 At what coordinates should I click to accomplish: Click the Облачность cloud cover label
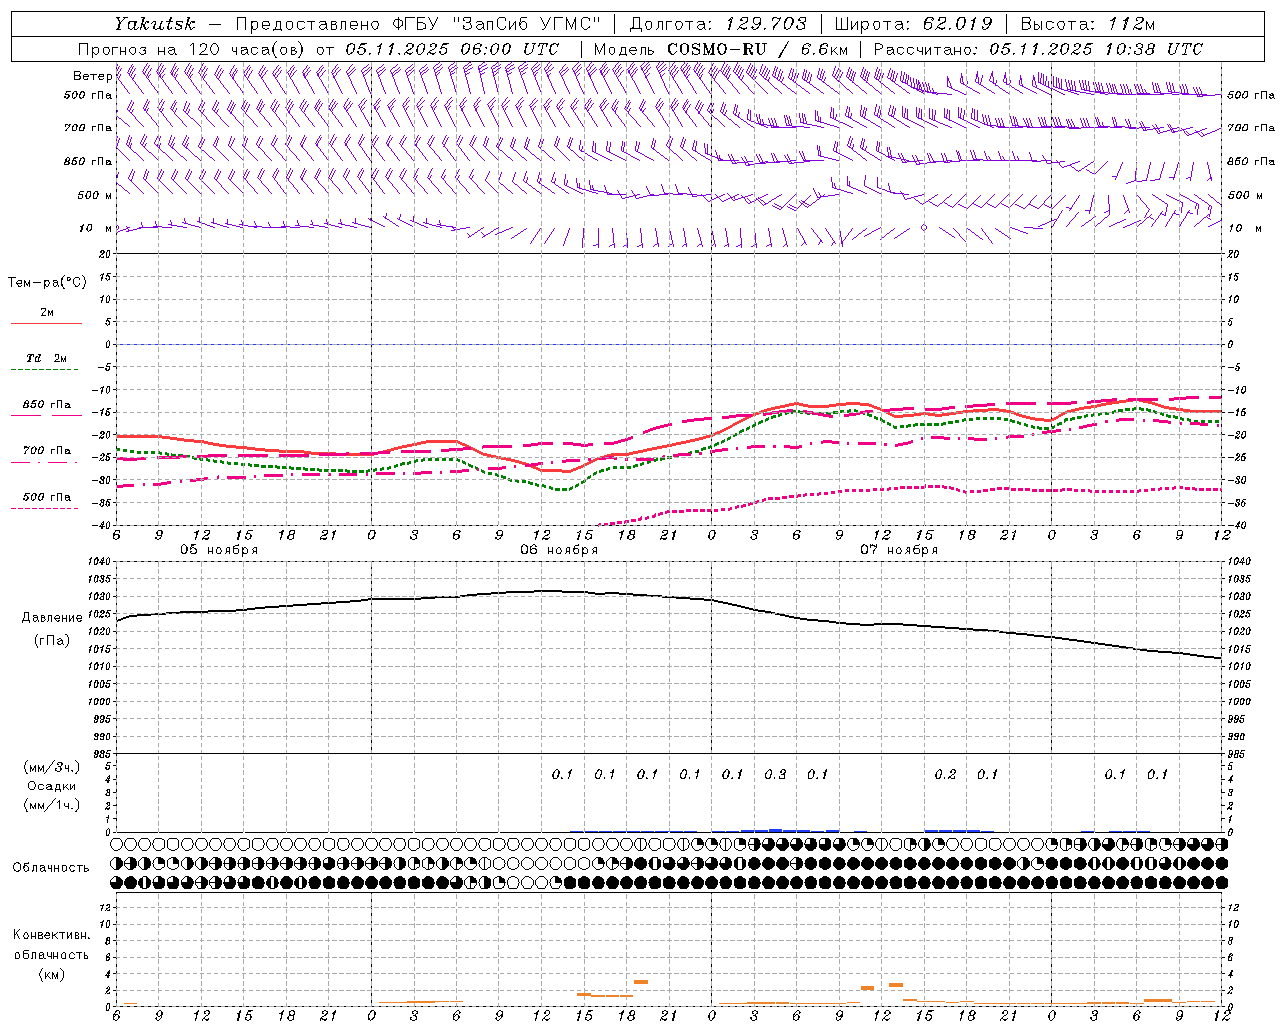tap(51, 868)
